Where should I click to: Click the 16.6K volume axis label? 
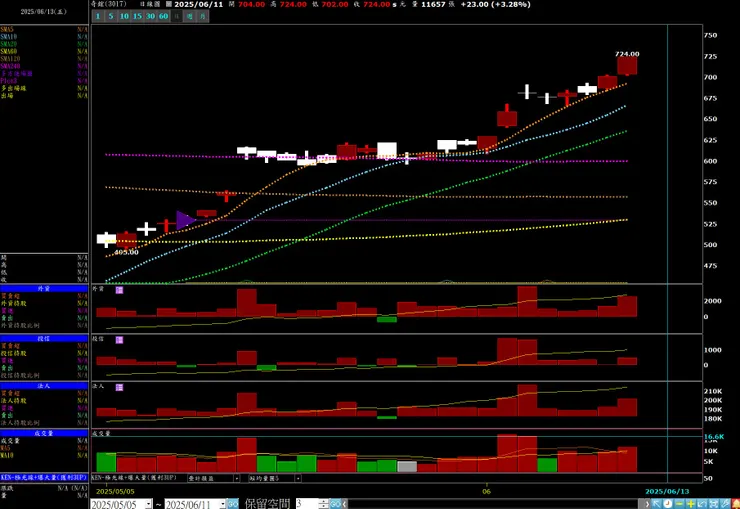714,437
